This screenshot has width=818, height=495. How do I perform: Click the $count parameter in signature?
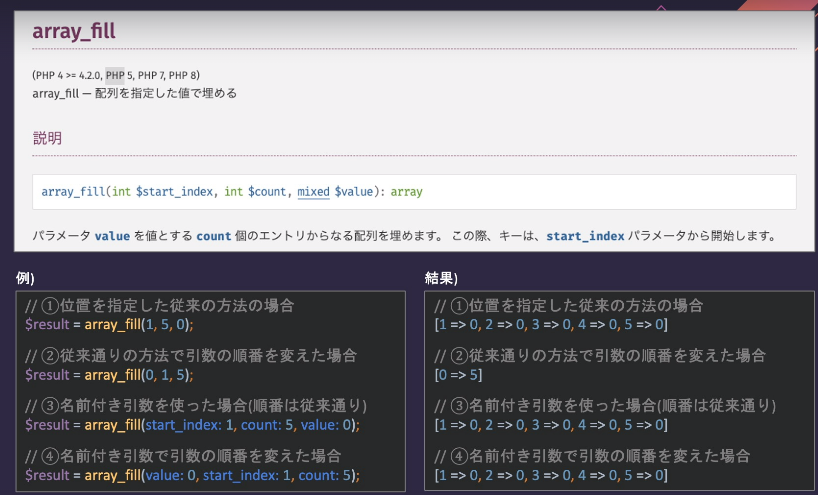pos(267,192)
